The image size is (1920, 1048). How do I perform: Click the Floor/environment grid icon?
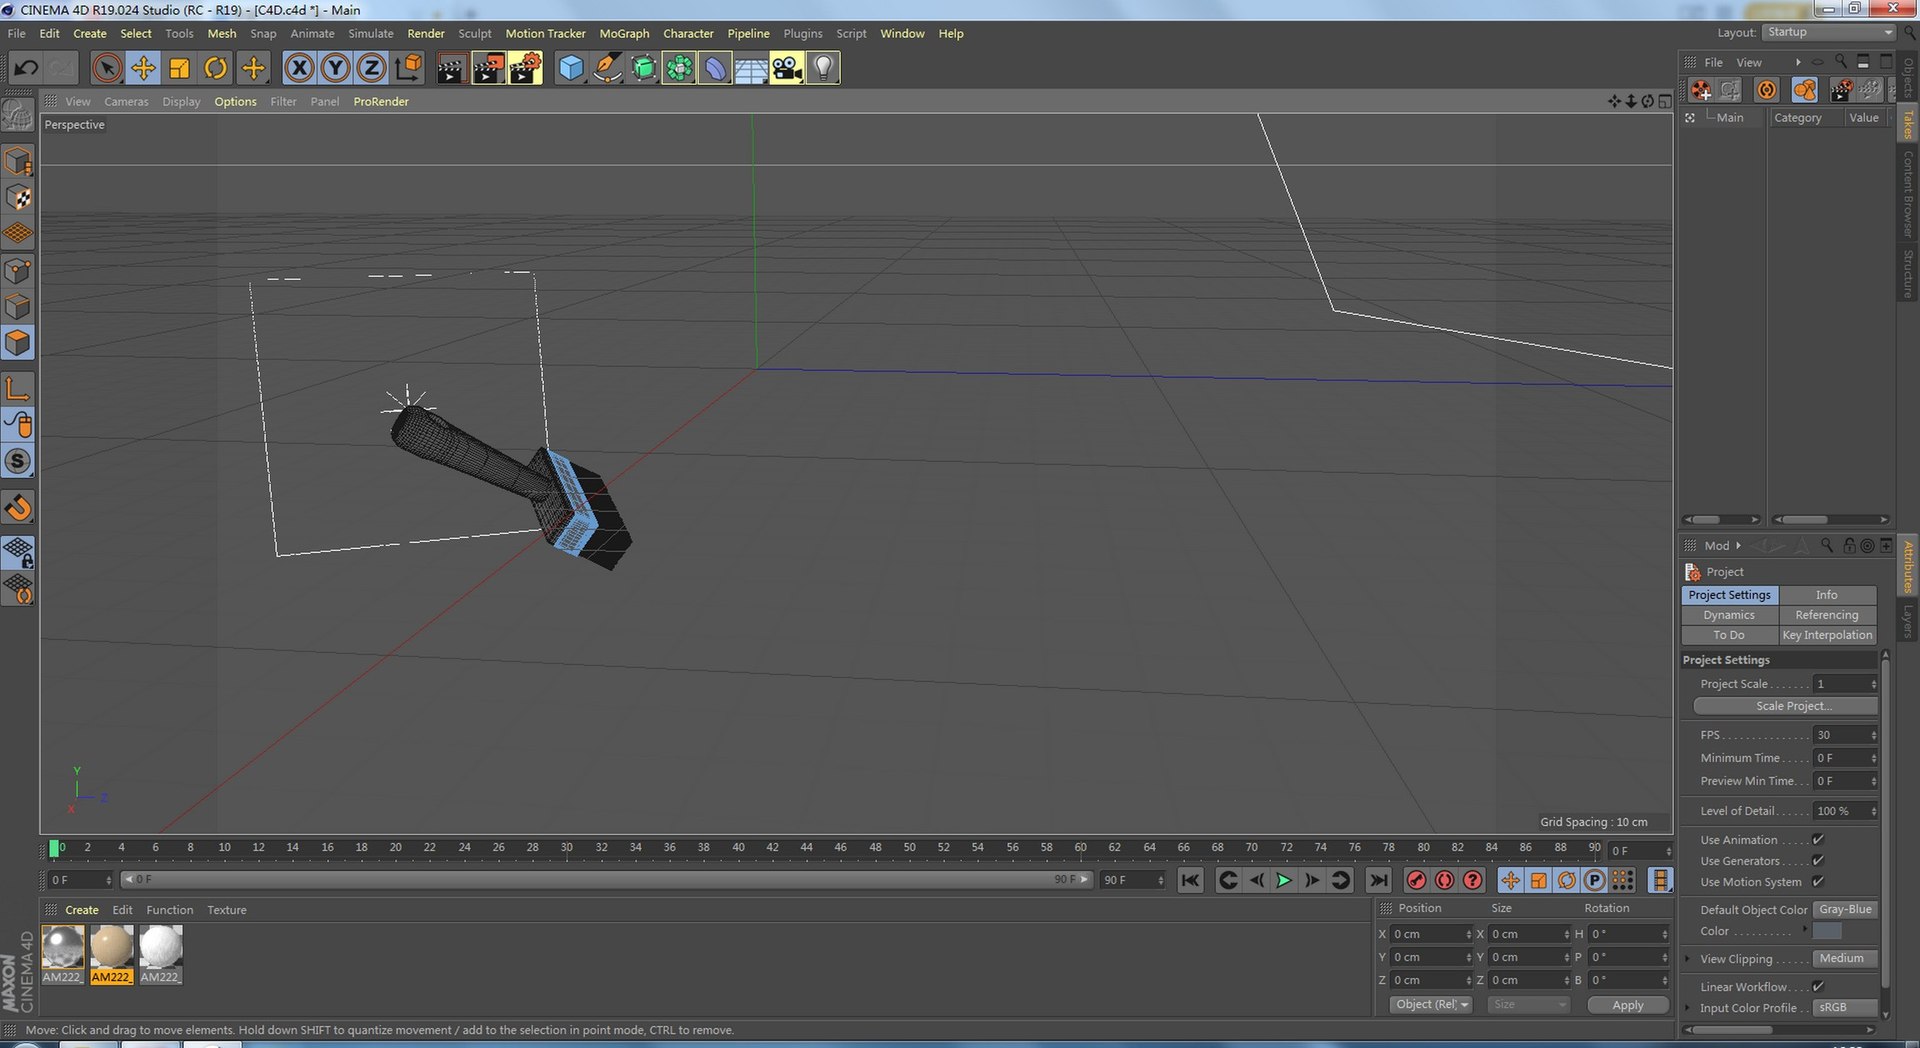751,68
